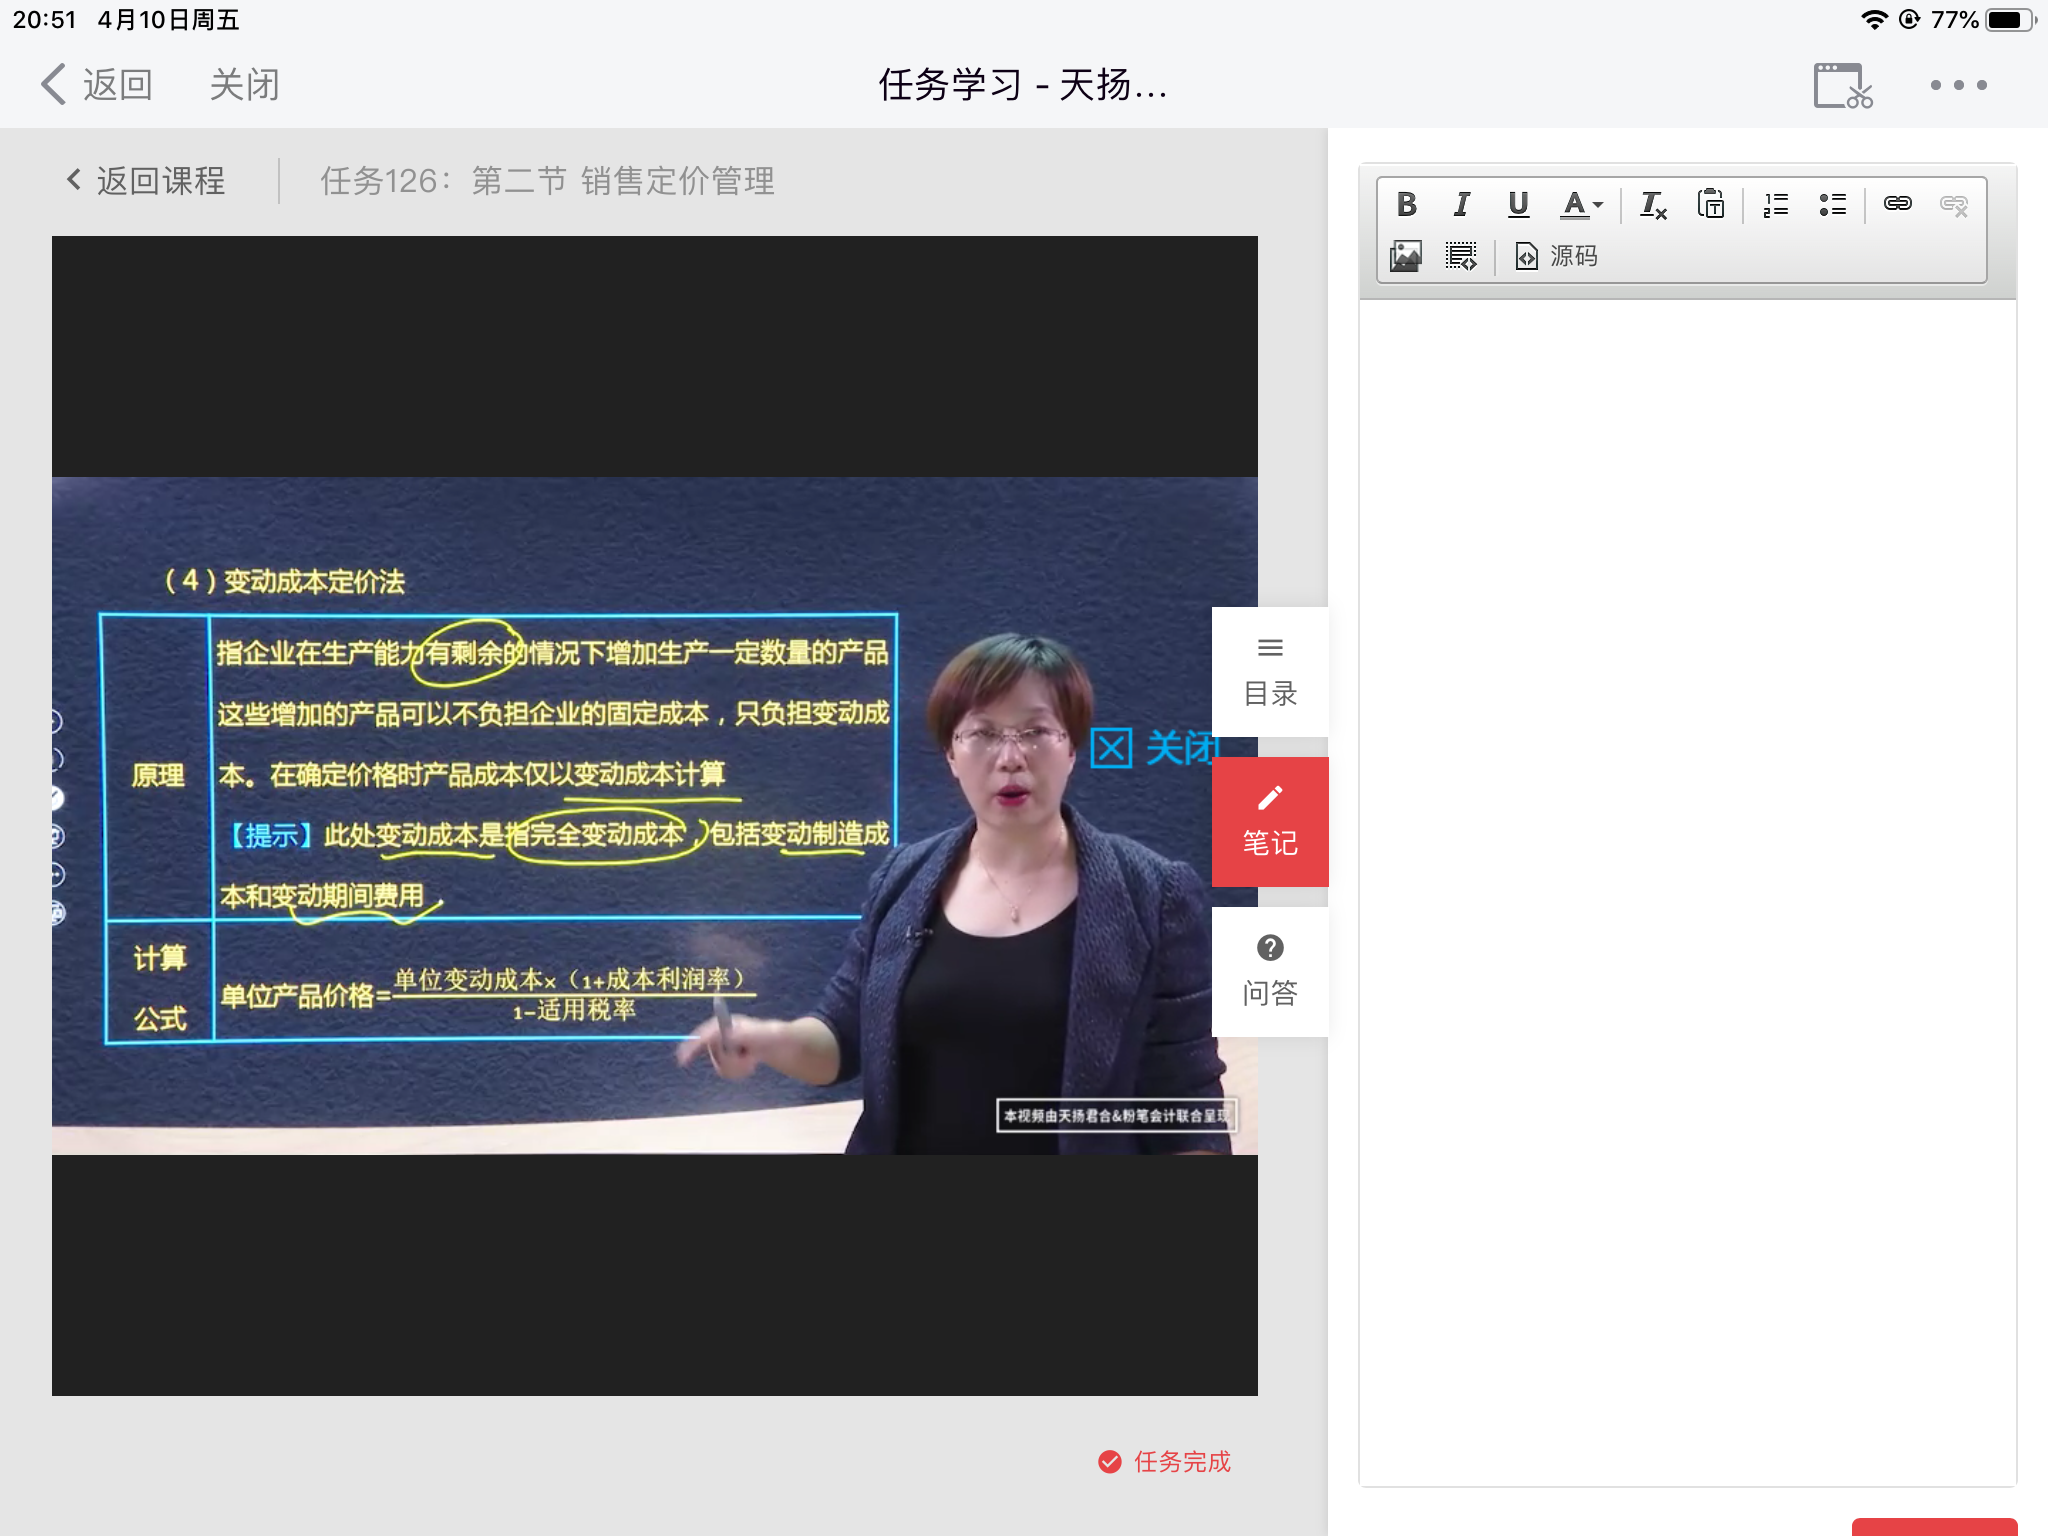
Task: Click the insert code snippet icon
Action: (1461, 256)
